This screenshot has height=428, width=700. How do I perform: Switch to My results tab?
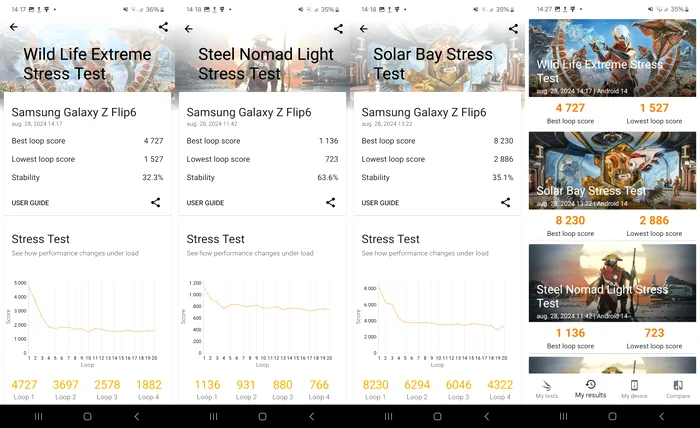590,389
